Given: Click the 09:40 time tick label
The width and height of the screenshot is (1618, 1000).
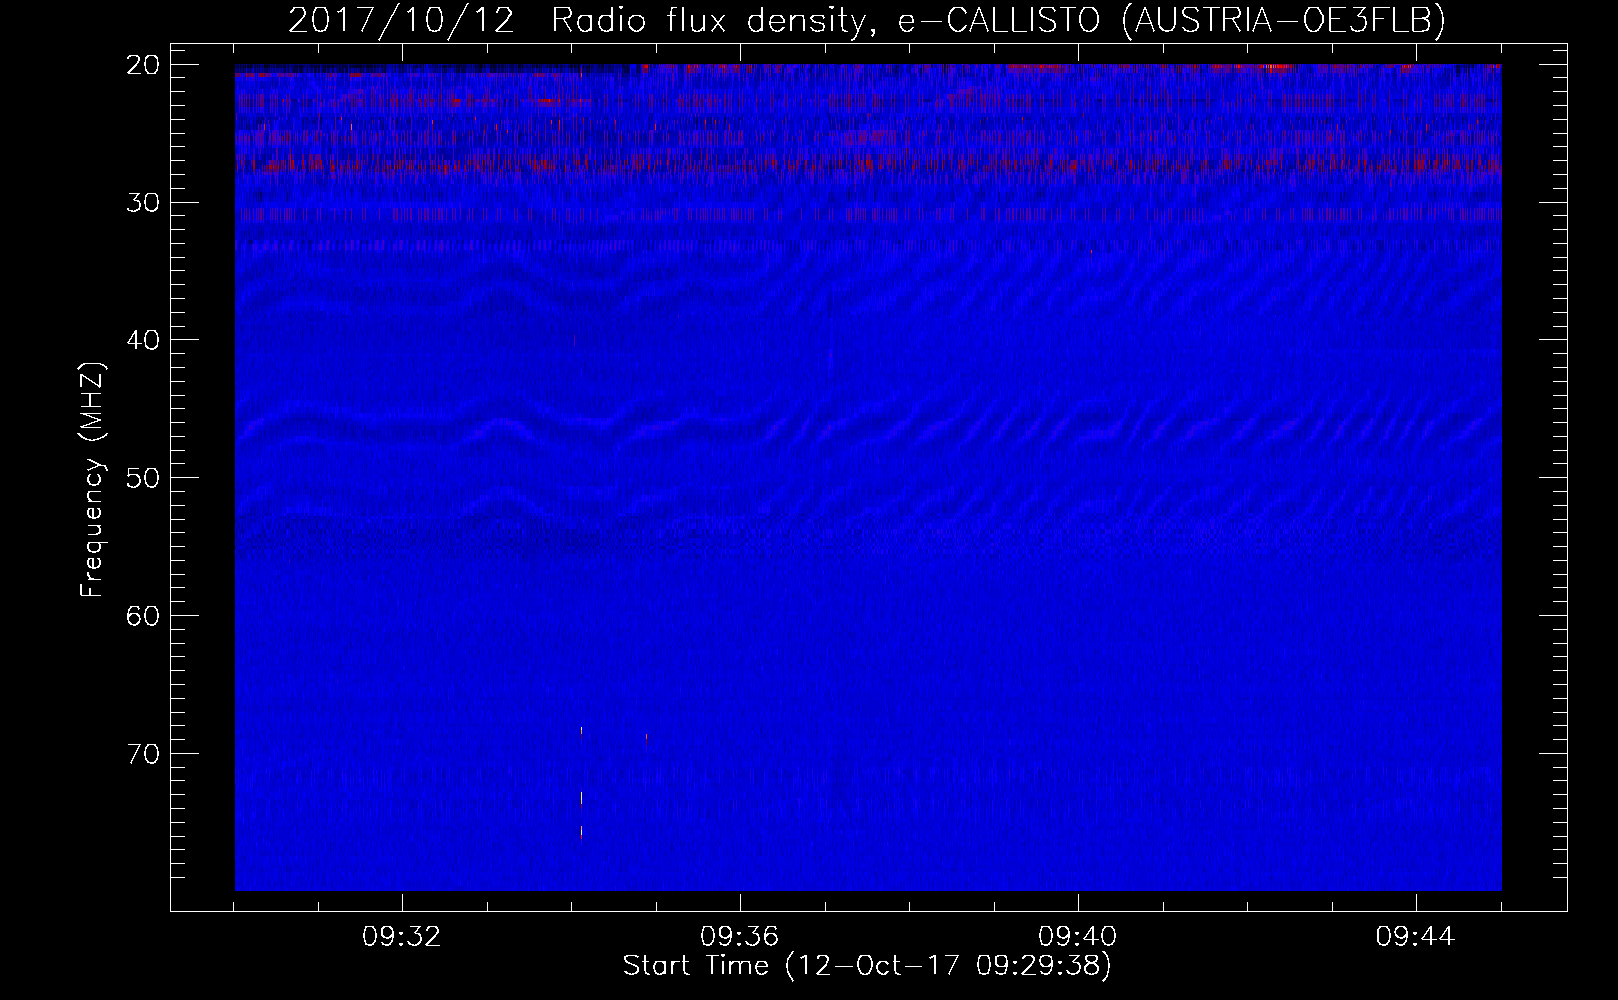Looking at the screenshot, I should 1078,937.
